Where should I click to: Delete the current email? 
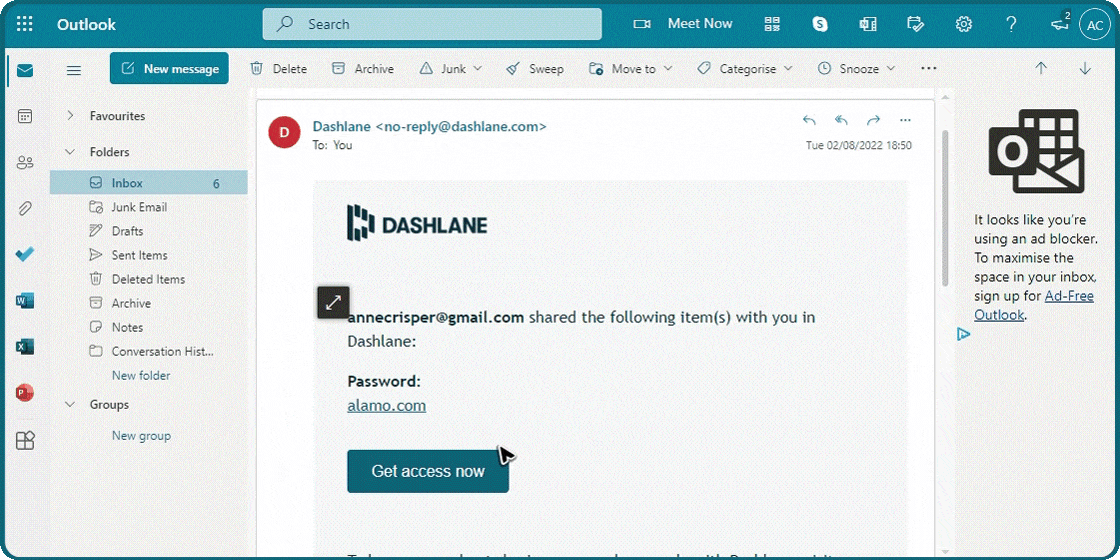(278, 69)
